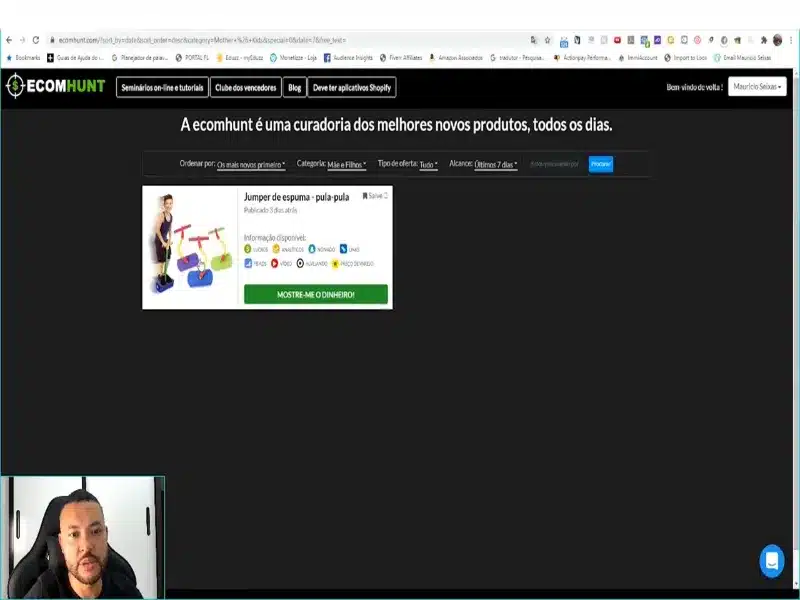The width and height of the screenshot is (800, 600).
Task: Open the browser extensions puzzle icon
Action: (x=764, y=40)
